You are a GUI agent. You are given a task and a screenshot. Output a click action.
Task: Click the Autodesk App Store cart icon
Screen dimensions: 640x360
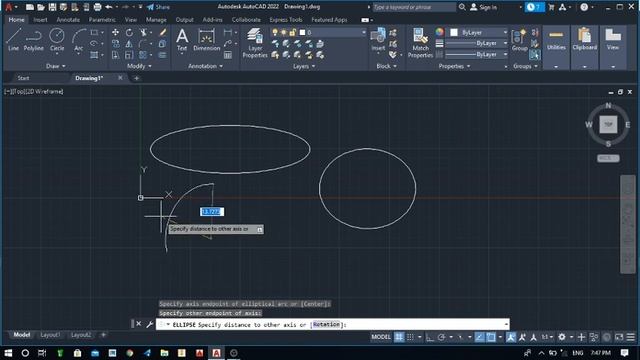(551, 7)
